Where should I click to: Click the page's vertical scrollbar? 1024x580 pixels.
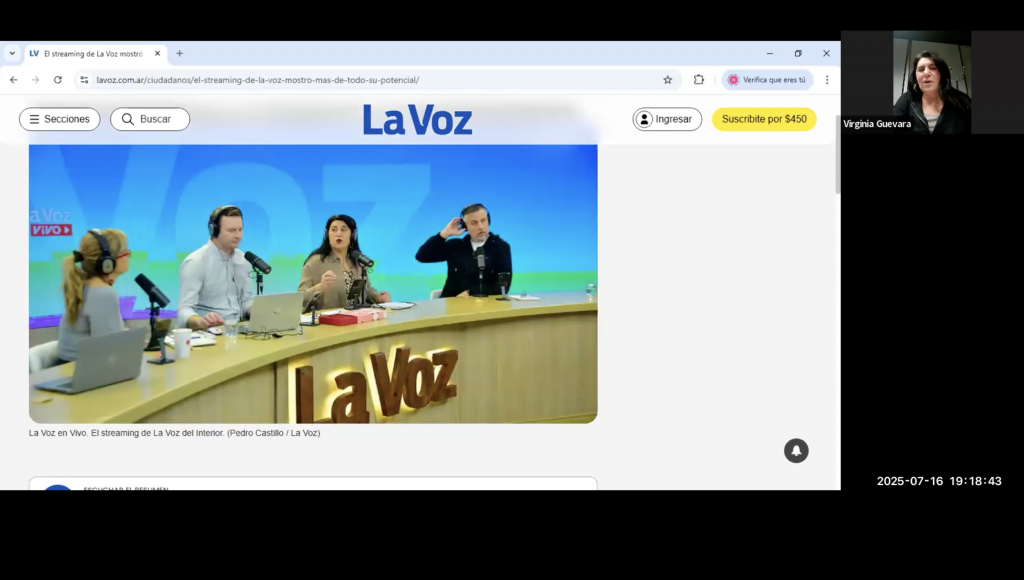(837, 160)
